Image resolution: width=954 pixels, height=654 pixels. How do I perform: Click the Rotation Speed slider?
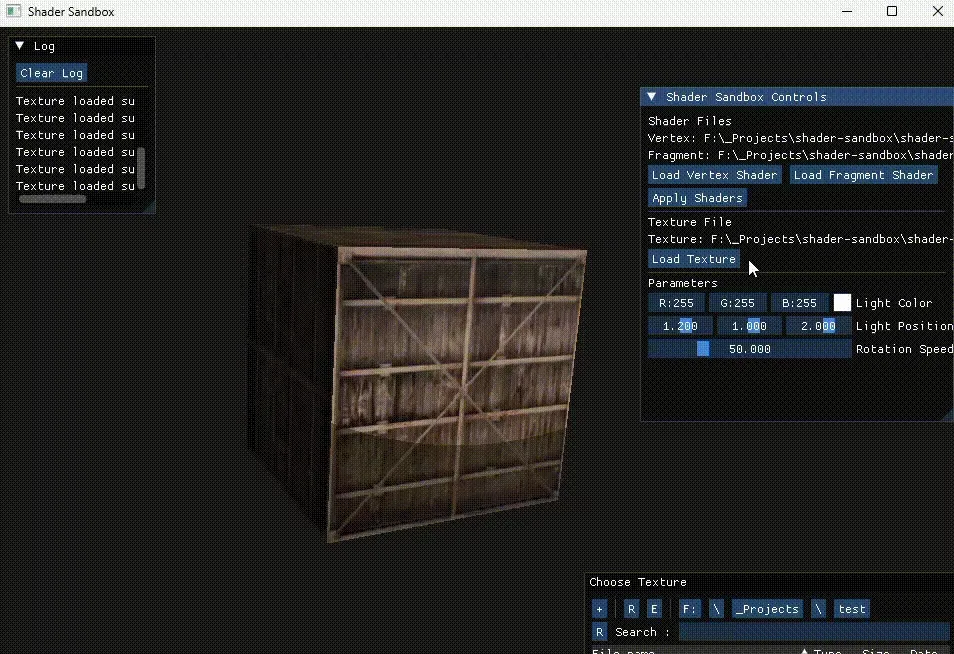click(748, 349)
